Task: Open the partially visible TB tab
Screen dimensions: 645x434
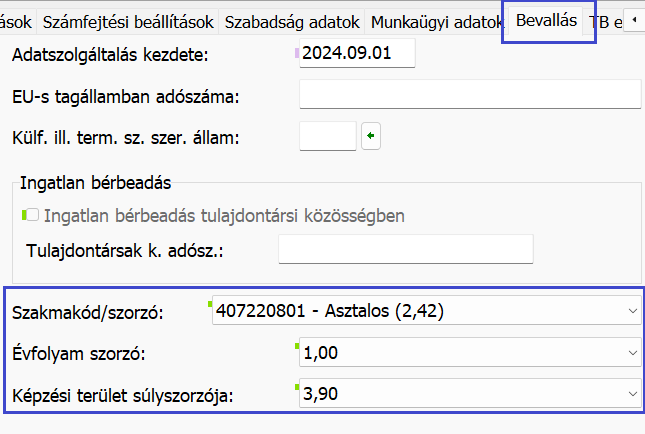Action: pos(605,21)
